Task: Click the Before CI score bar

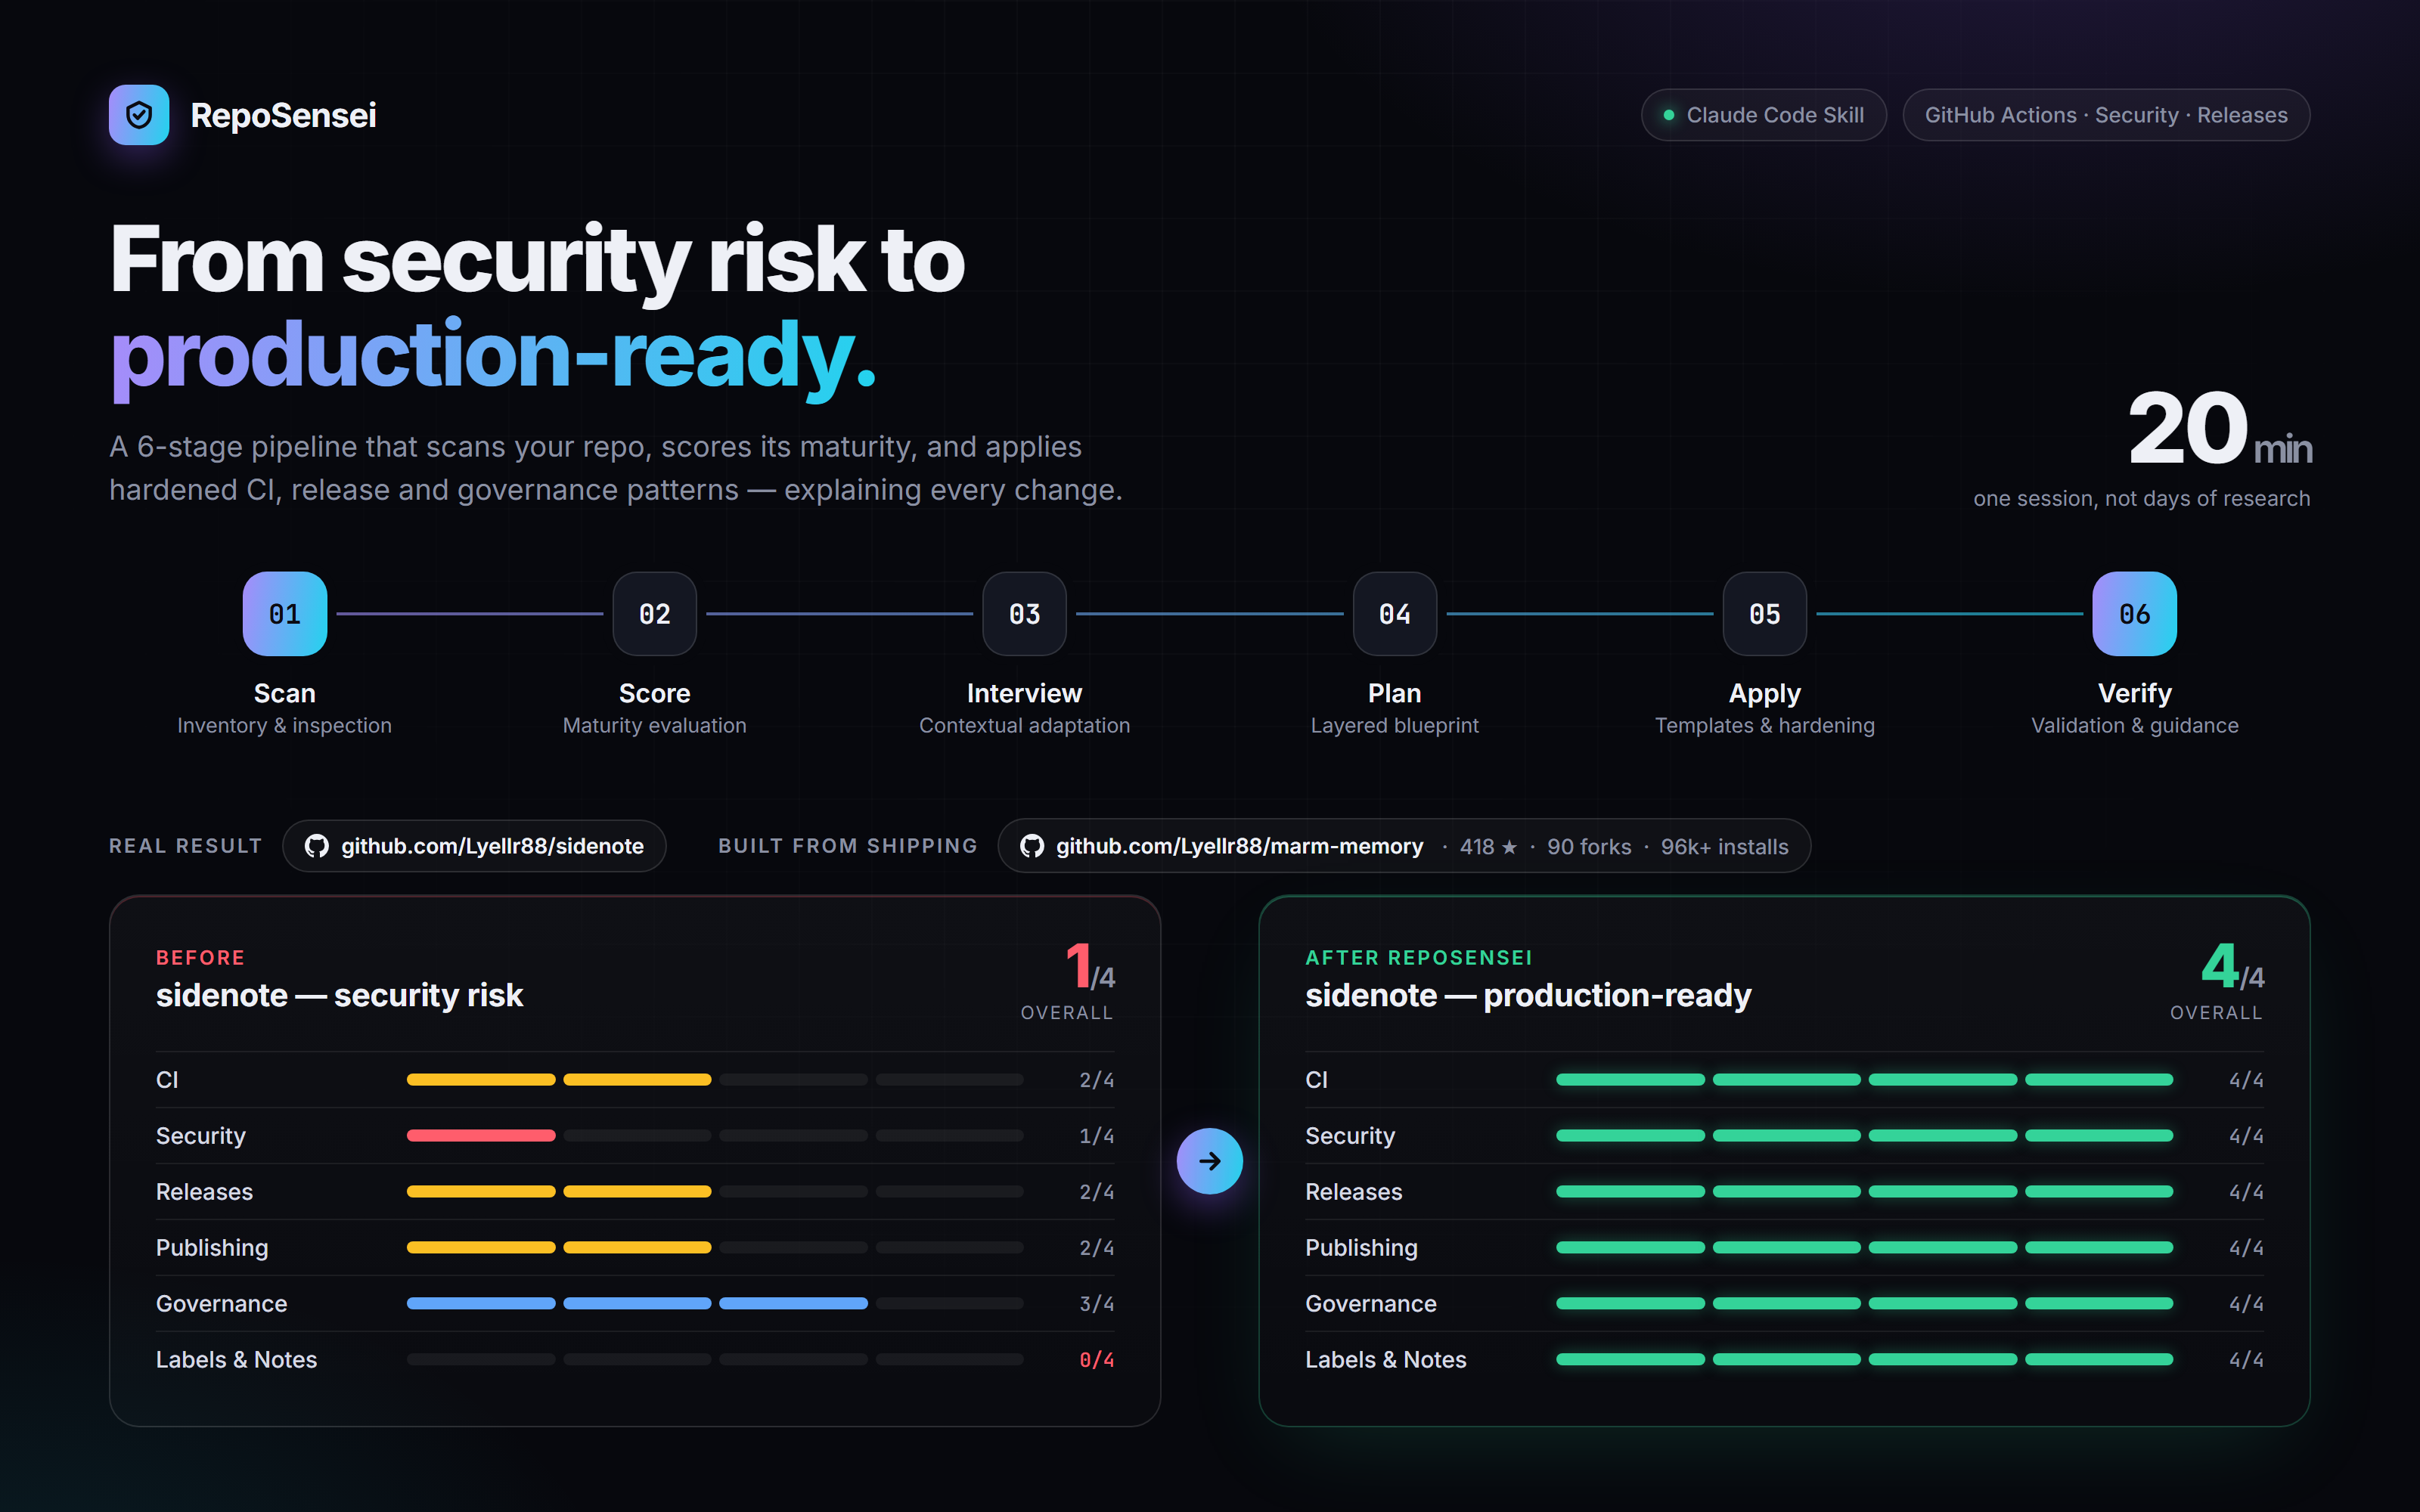Action: pos(715,1080)
